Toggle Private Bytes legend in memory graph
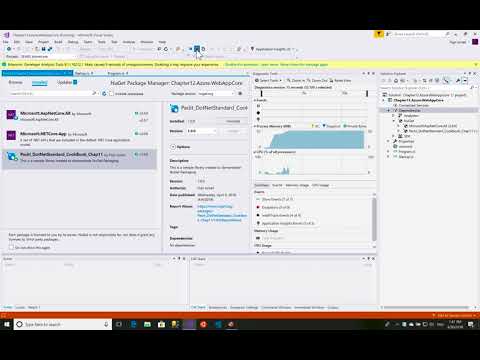This screenshot has width=480, height=360. click(355, 126)
